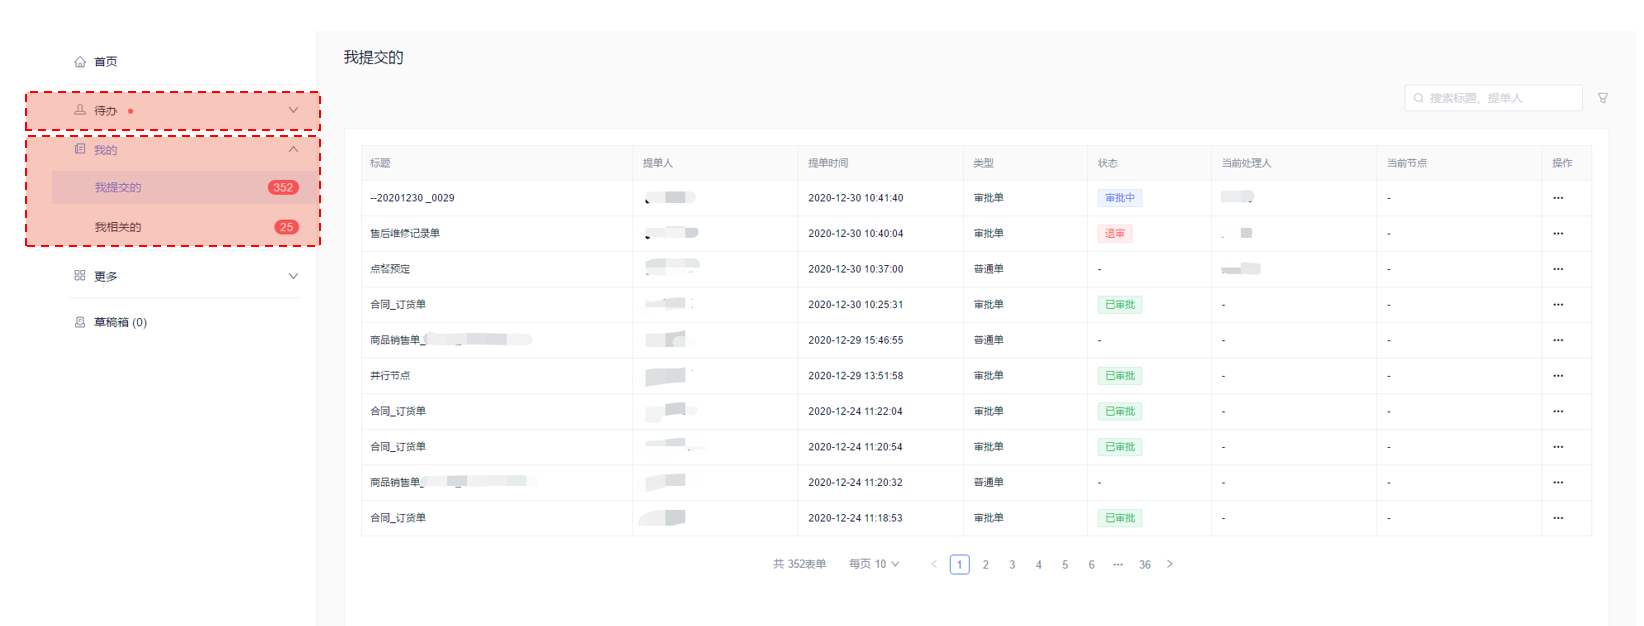Go to page 5
This screenshot has width=1644, height=626.
pyautogui.click(x=1065, y=565)
